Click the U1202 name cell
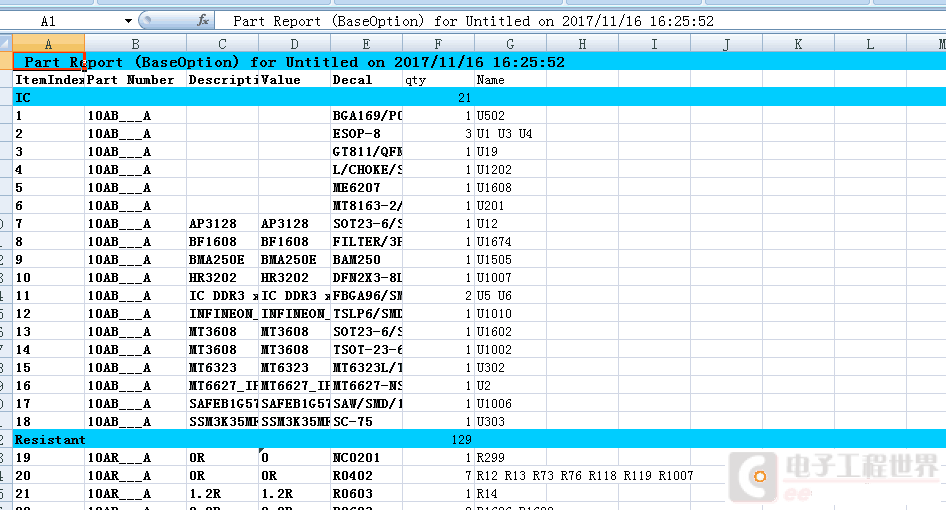Screen dimensions: 946x510 (x=510, y=170)
